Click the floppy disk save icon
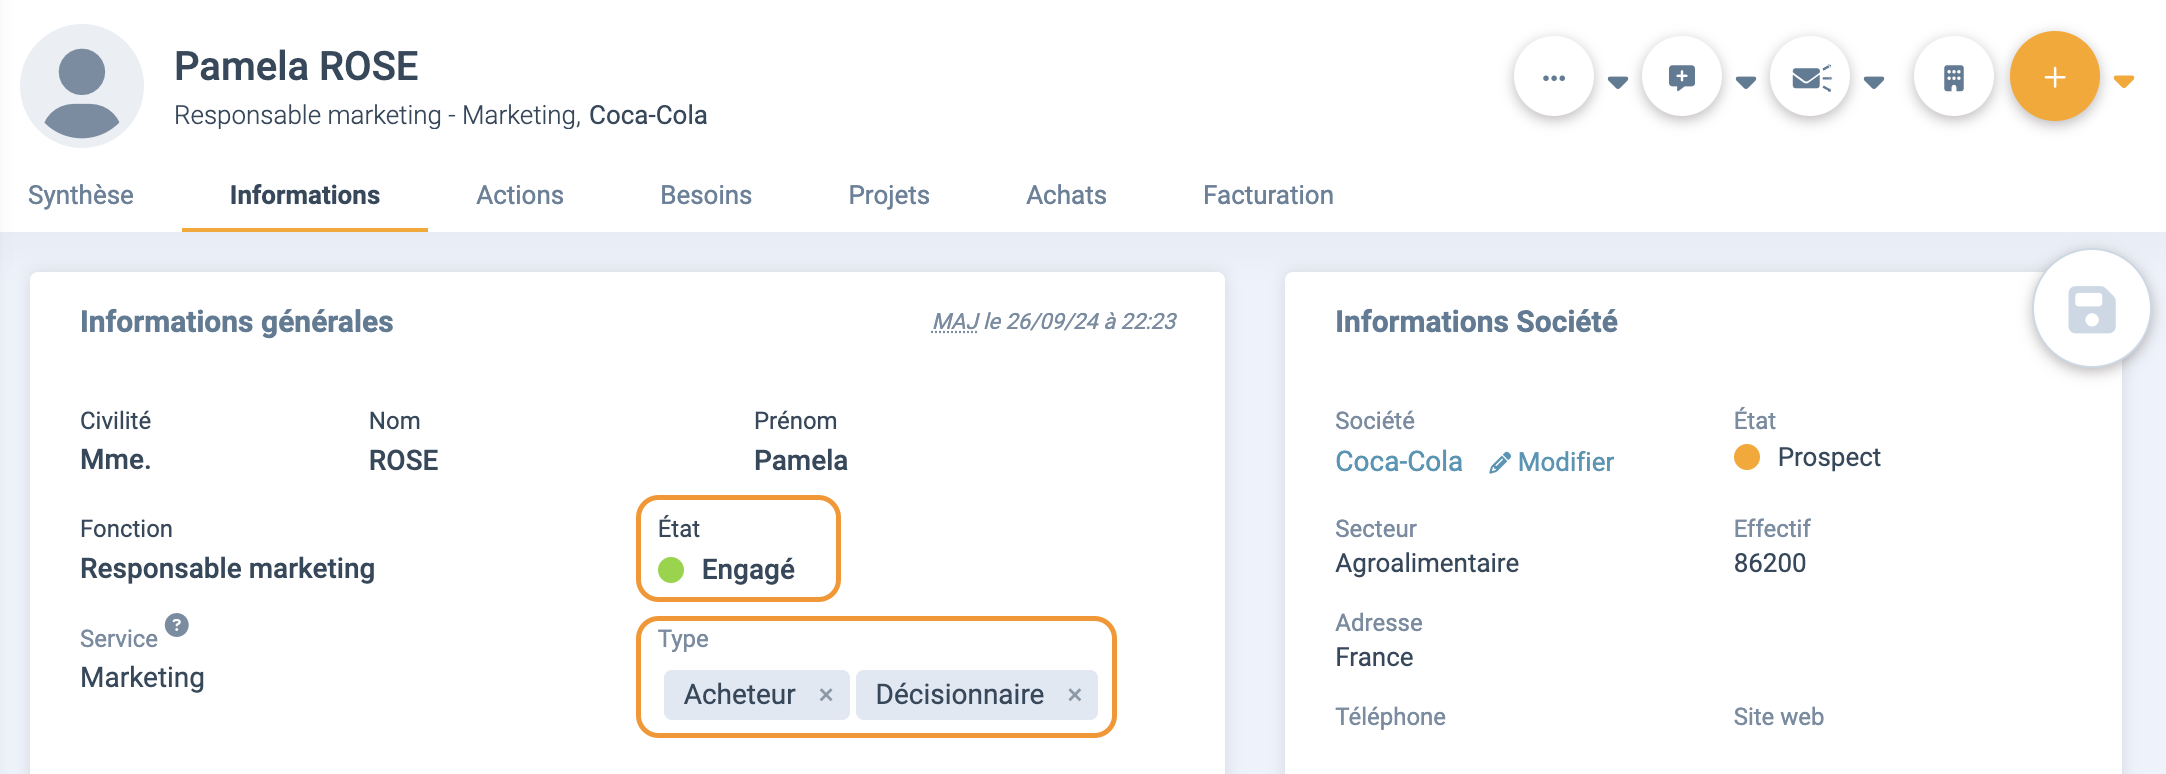Image resolution: width=2166 pixels, height=774 pixels. [2091, 309]
